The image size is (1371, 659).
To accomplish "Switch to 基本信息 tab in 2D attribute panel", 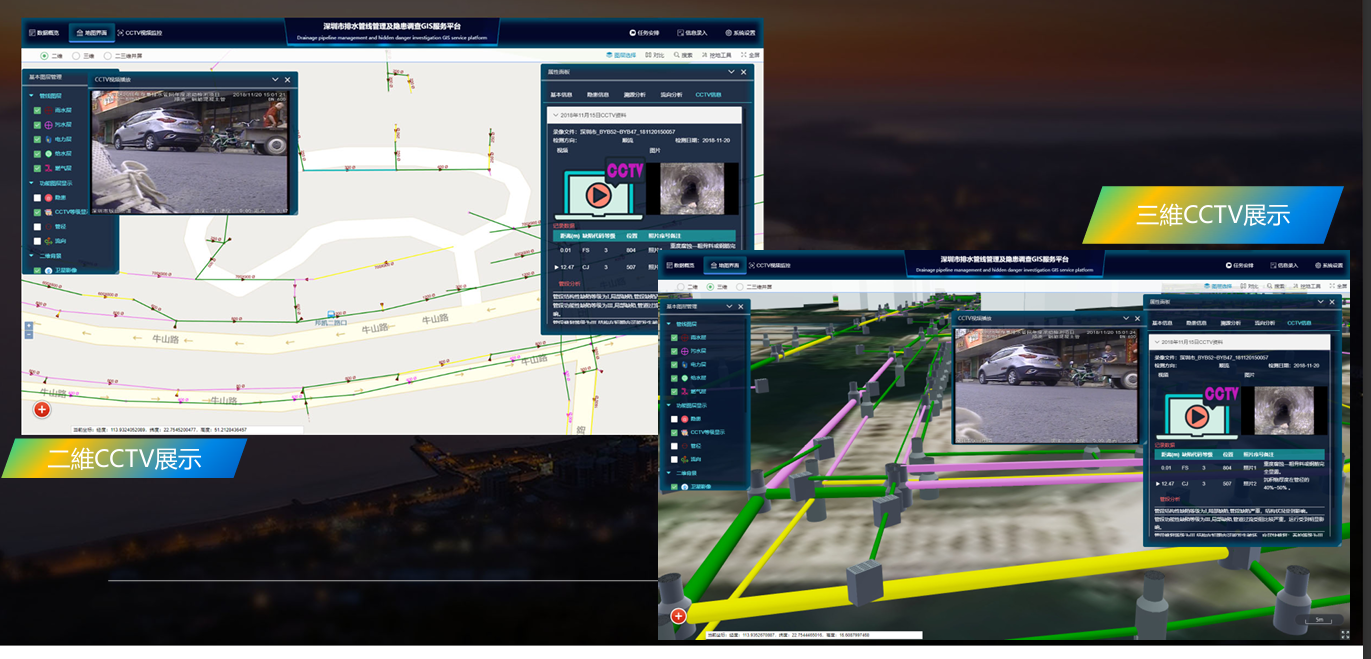I will pyautogui.click(x=560, y=94).
